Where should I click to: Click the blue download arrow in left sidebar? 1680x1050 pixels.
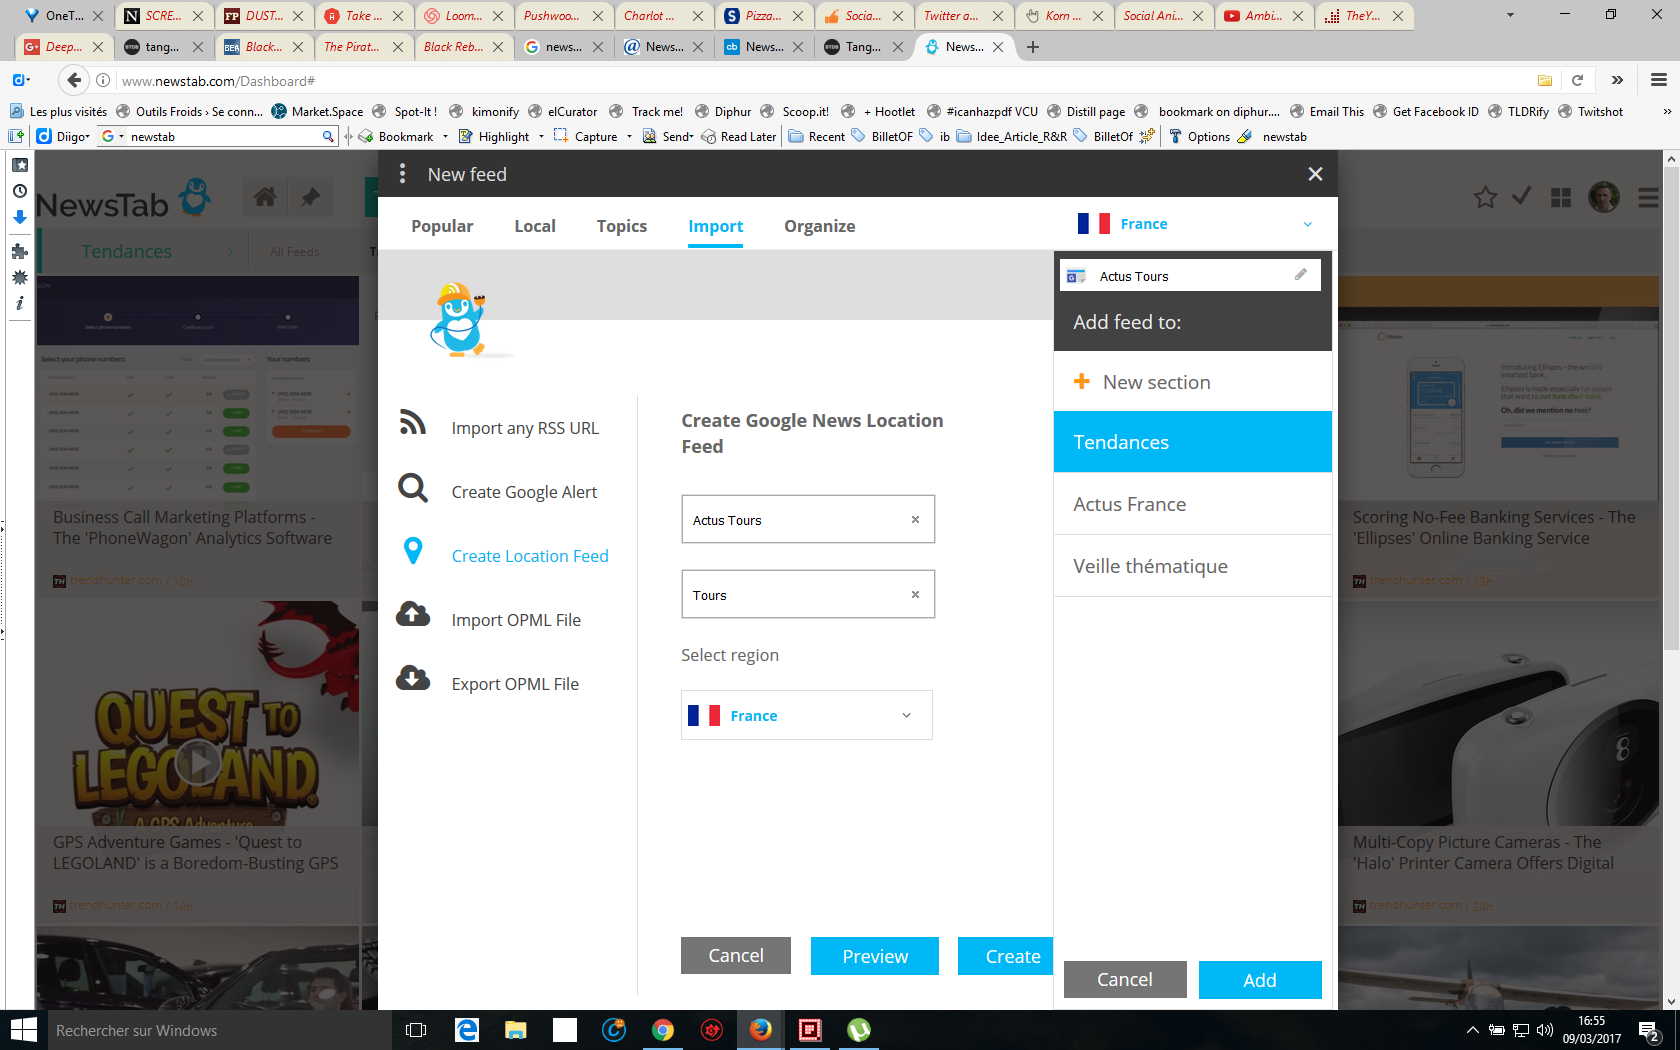19,217
